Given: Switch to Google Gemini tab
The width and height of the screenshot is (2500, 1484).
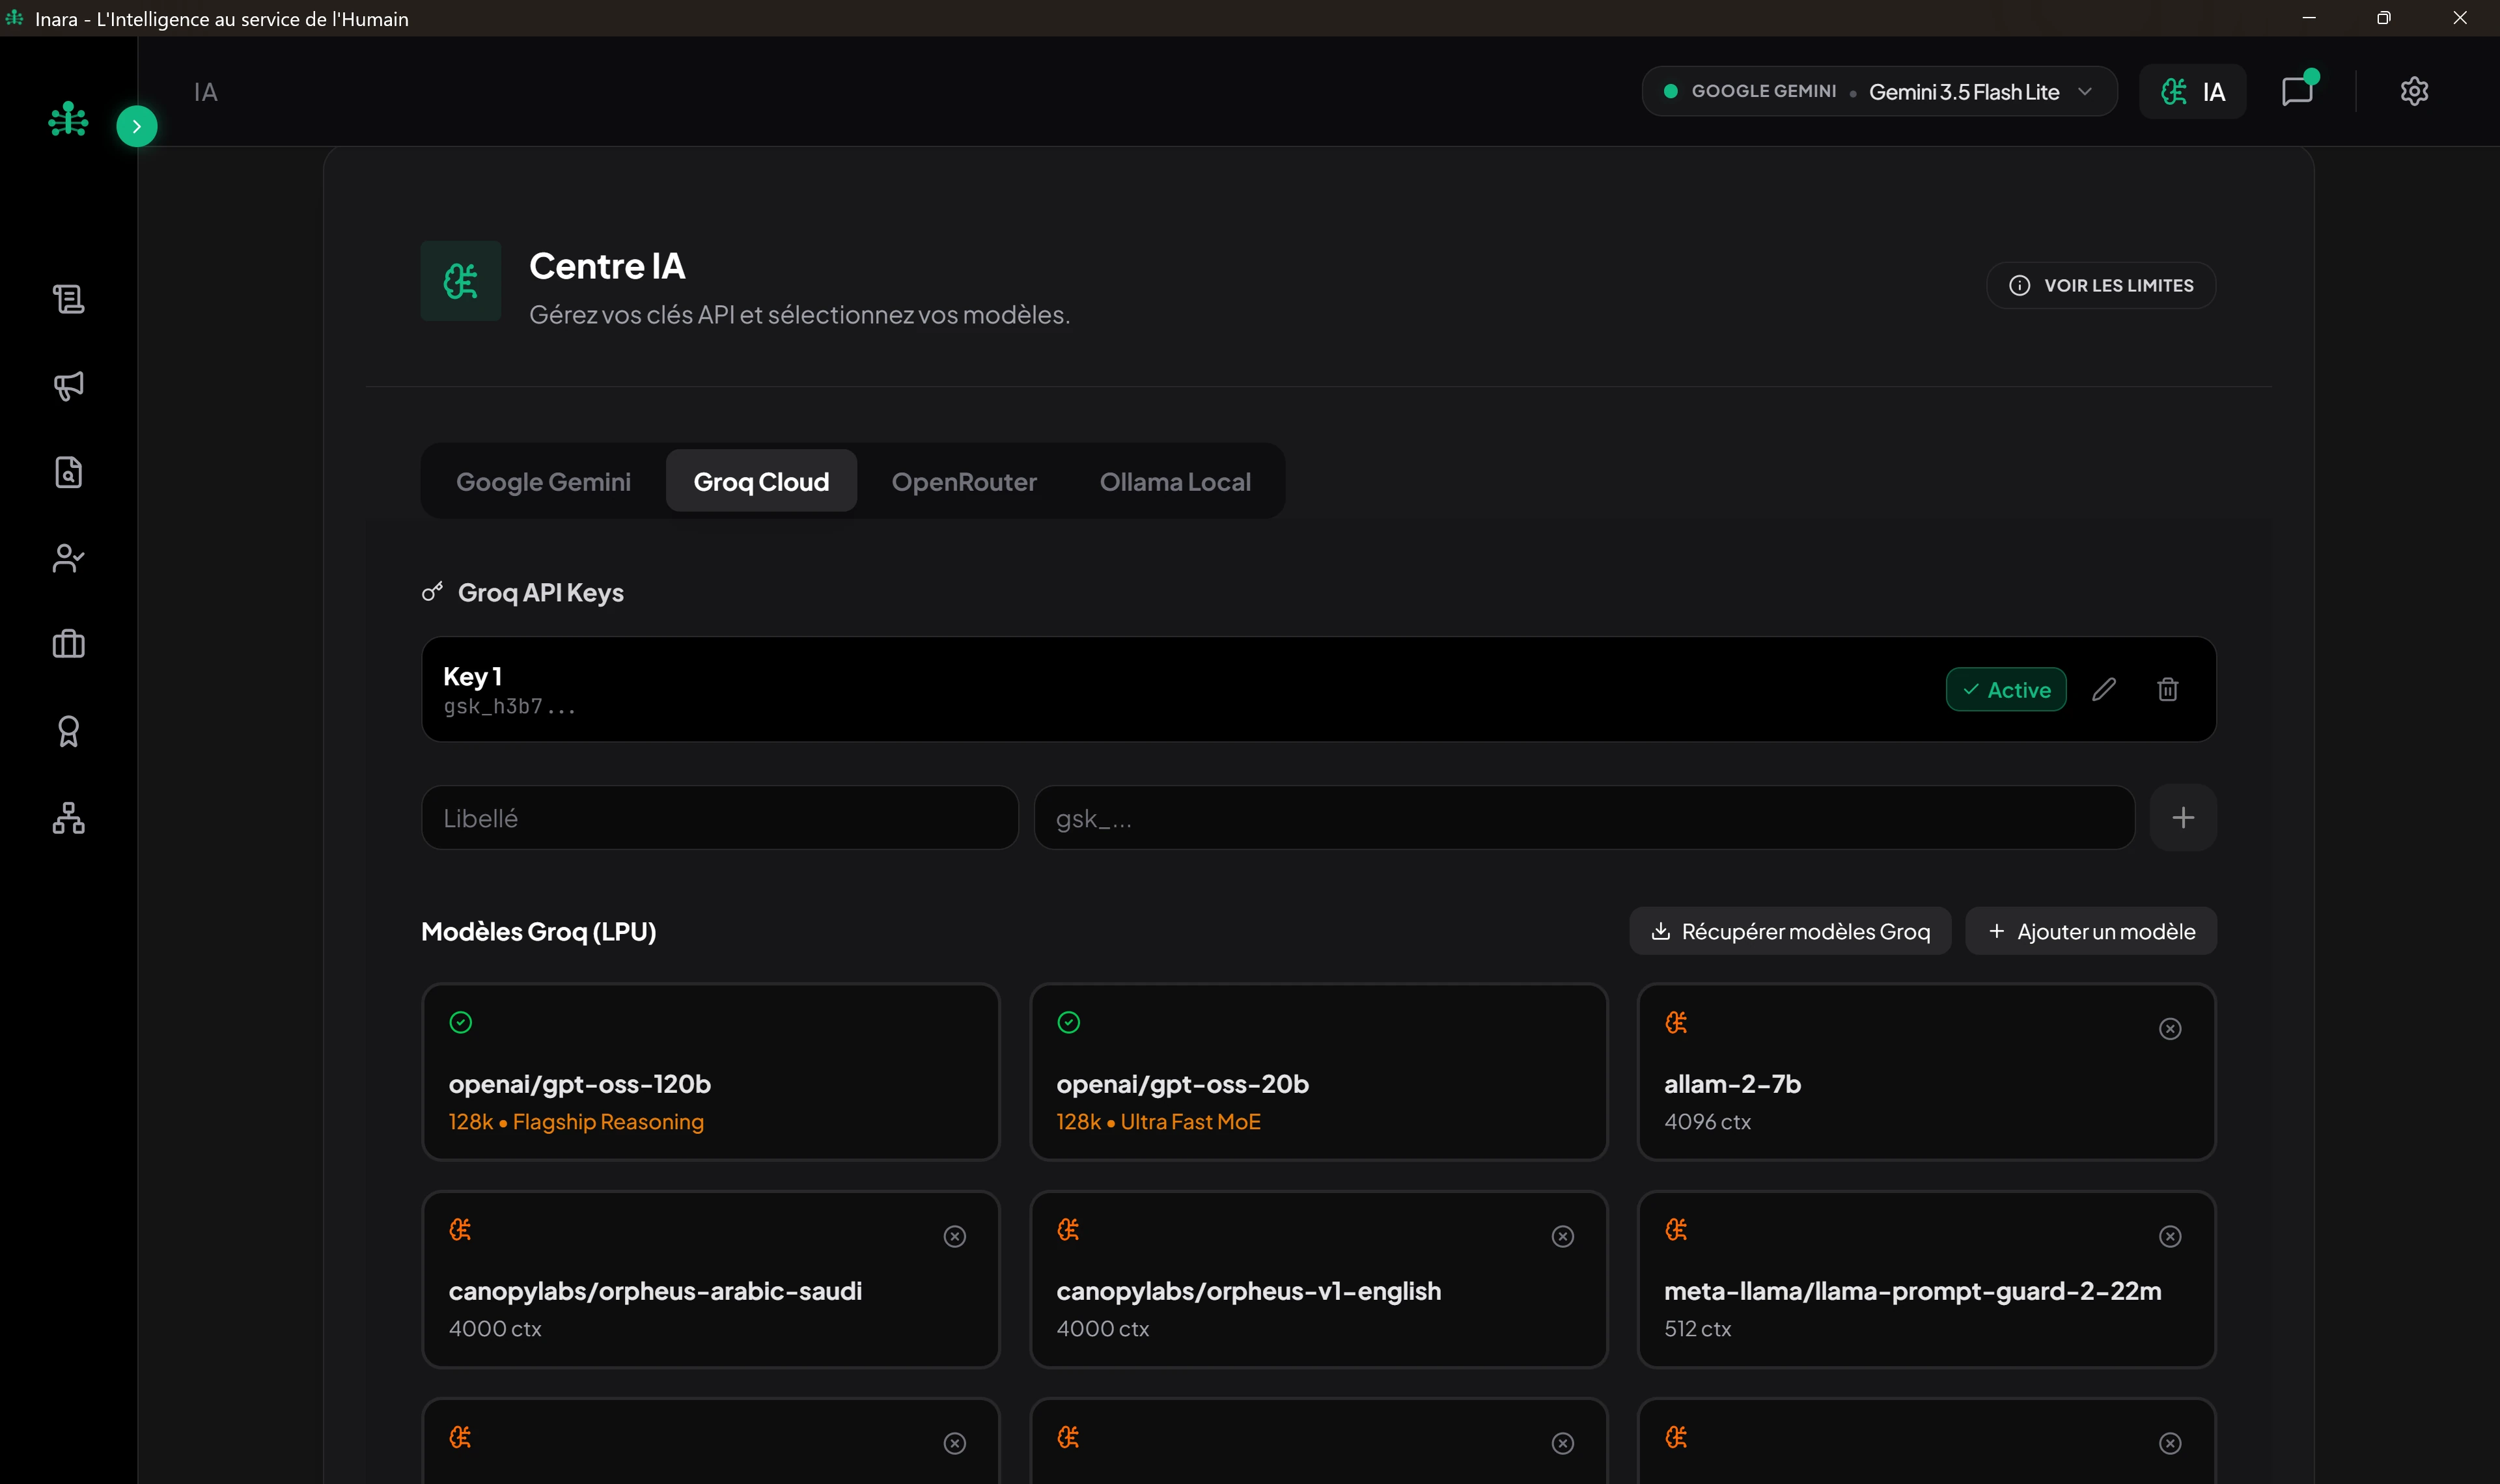Looking at the screenshot, I should 543,481.
